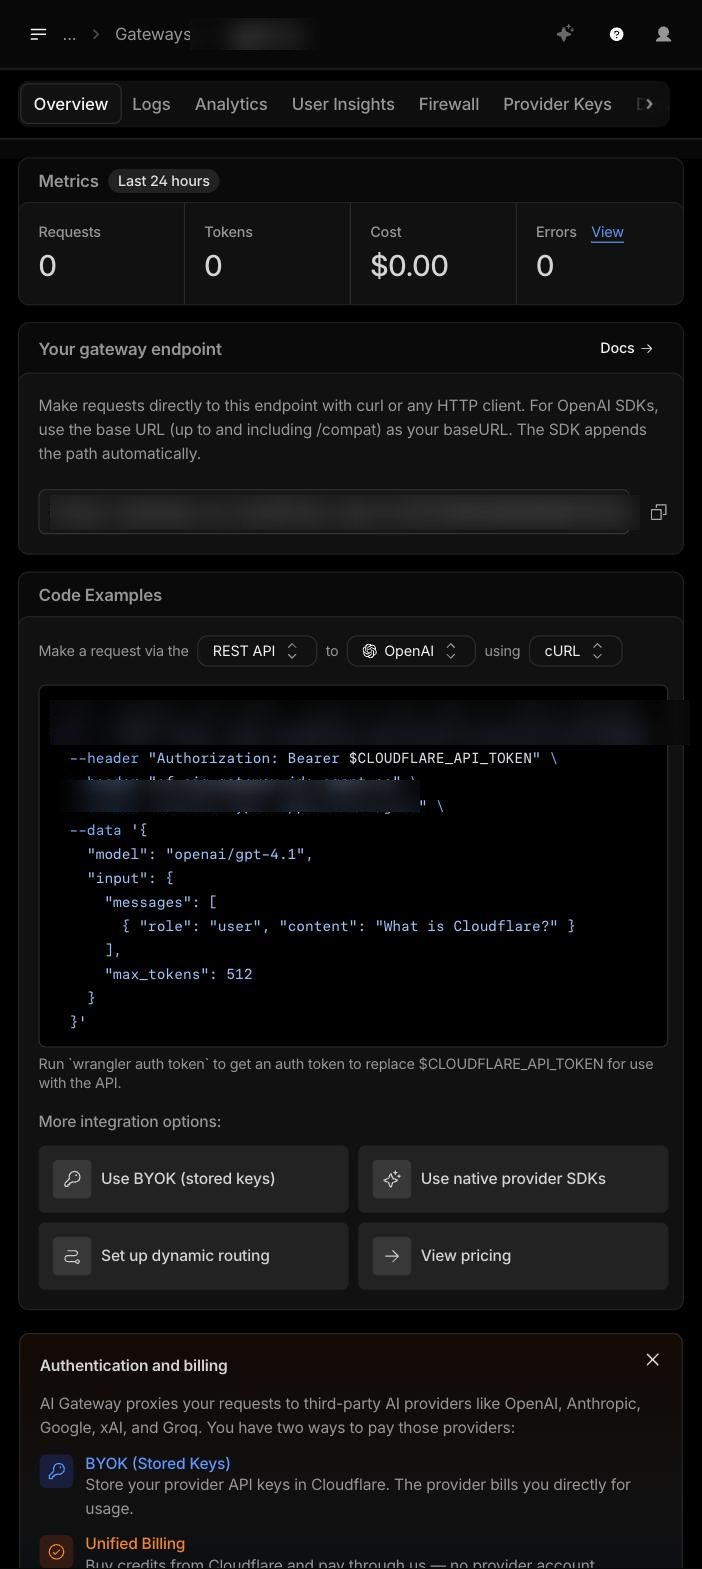Switch to the Analytics tab
Screen dimensions: 702x1569
coord(231,104)
